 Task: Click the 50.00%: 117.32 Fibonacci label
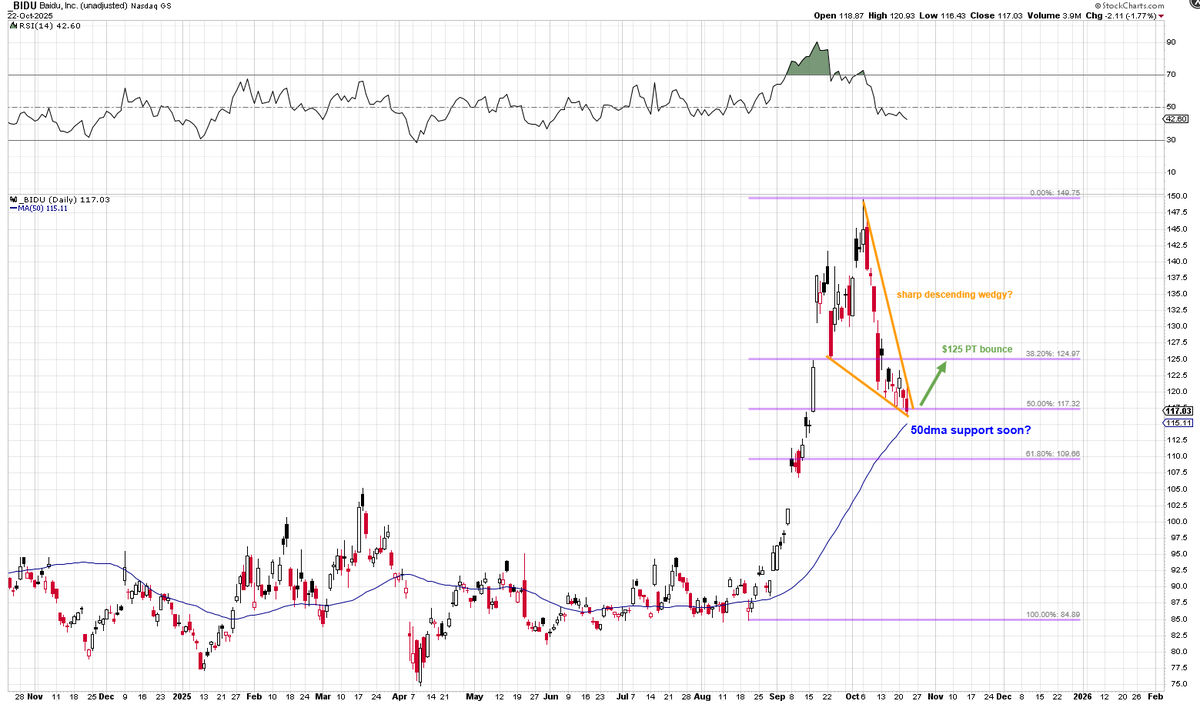(1054, 403)
